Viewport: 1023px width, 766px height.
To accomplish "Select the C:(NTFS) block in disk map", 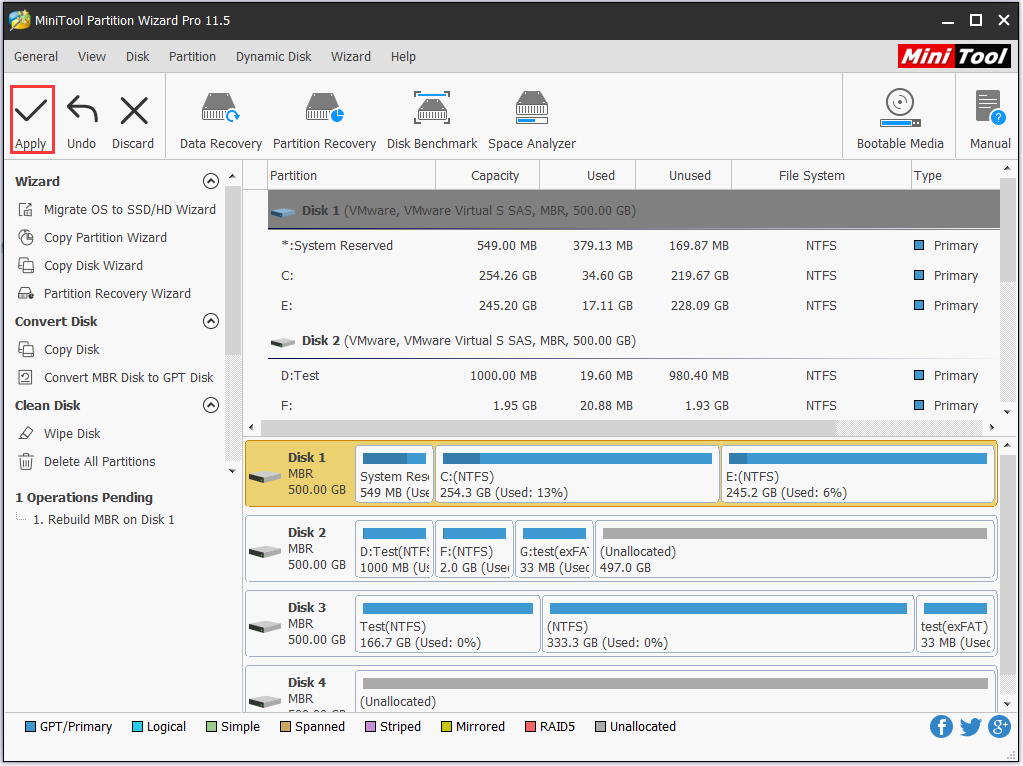I will pos(577,474).
